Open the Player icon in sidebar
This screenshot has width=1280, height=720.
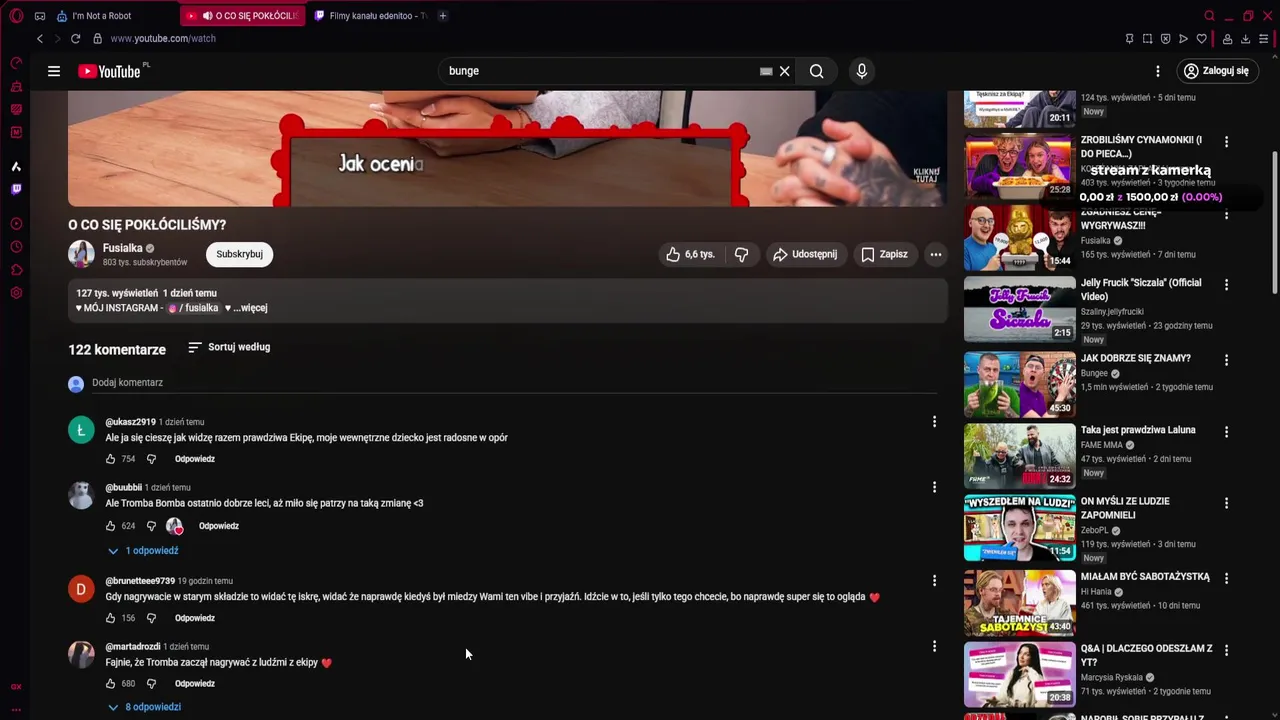coord(16,224)
